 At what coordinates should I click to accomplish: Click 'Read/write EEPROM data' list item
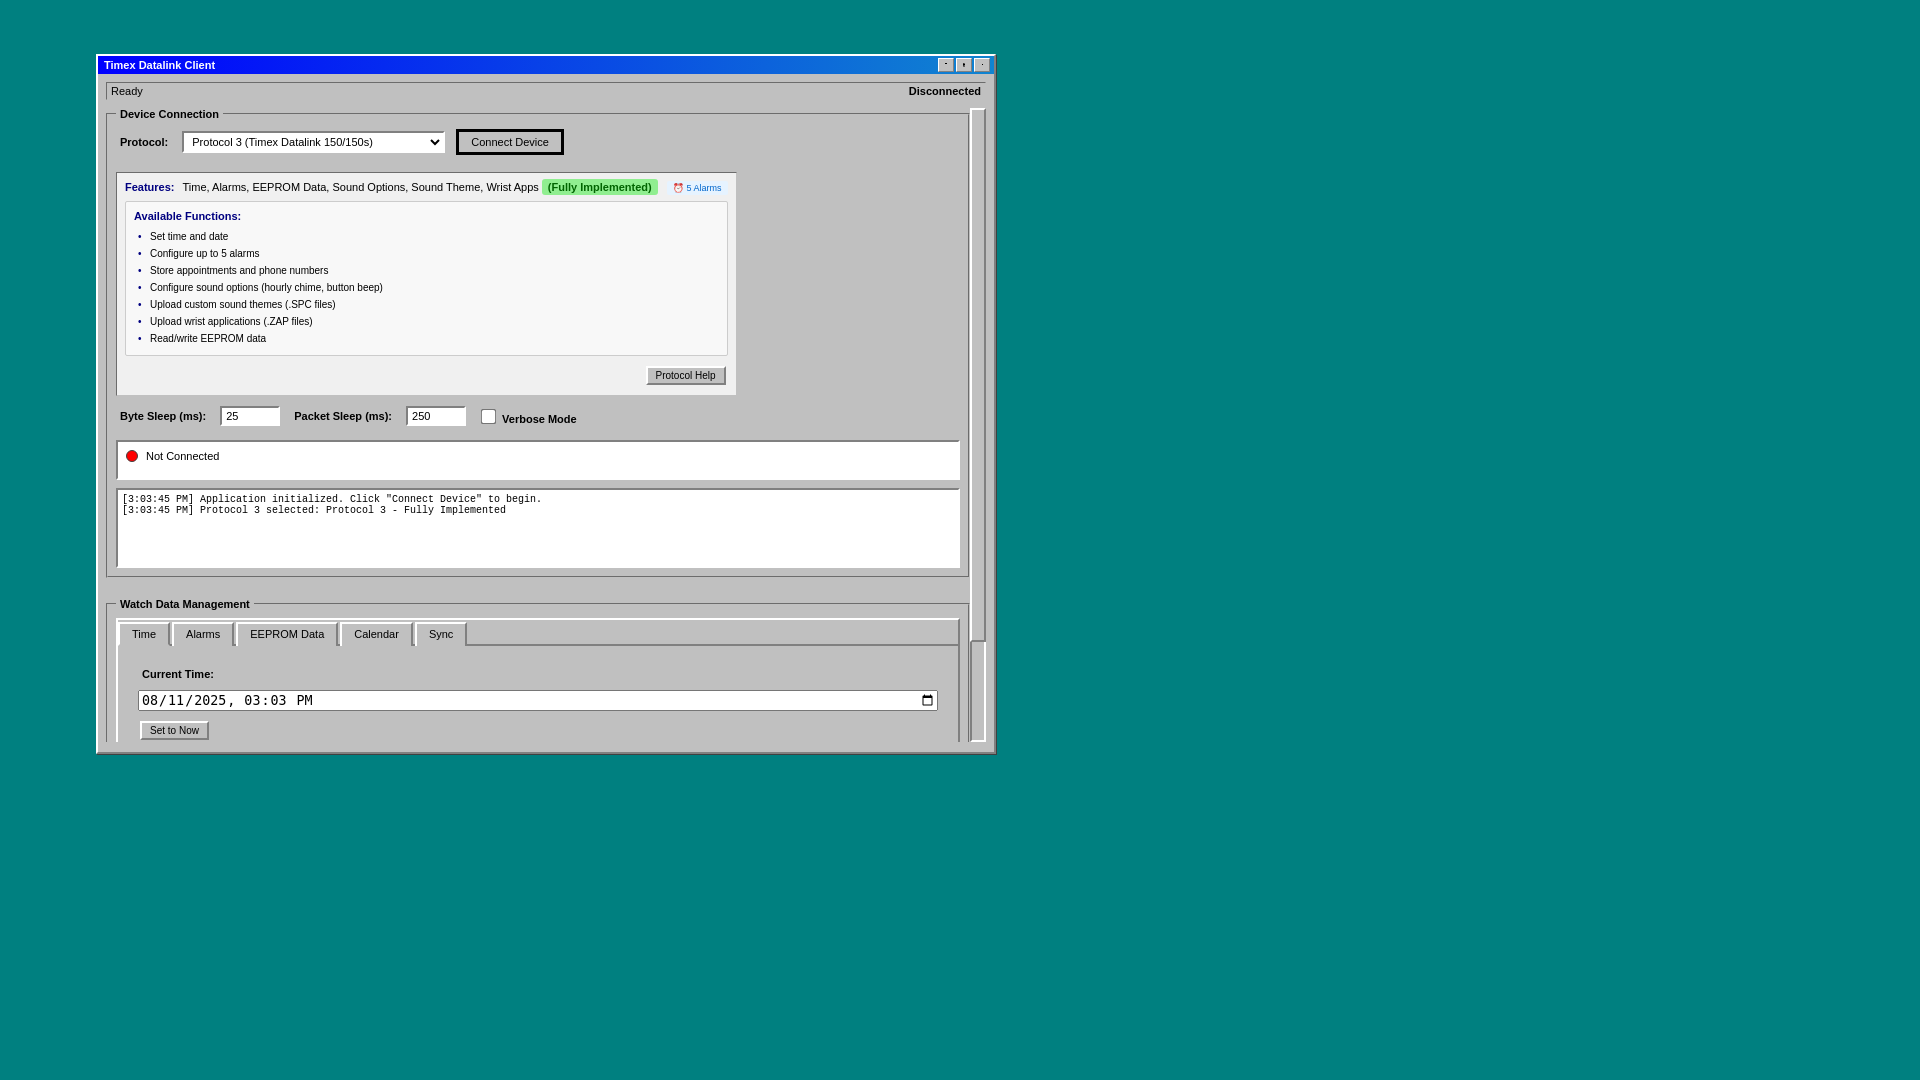[208, 339]
